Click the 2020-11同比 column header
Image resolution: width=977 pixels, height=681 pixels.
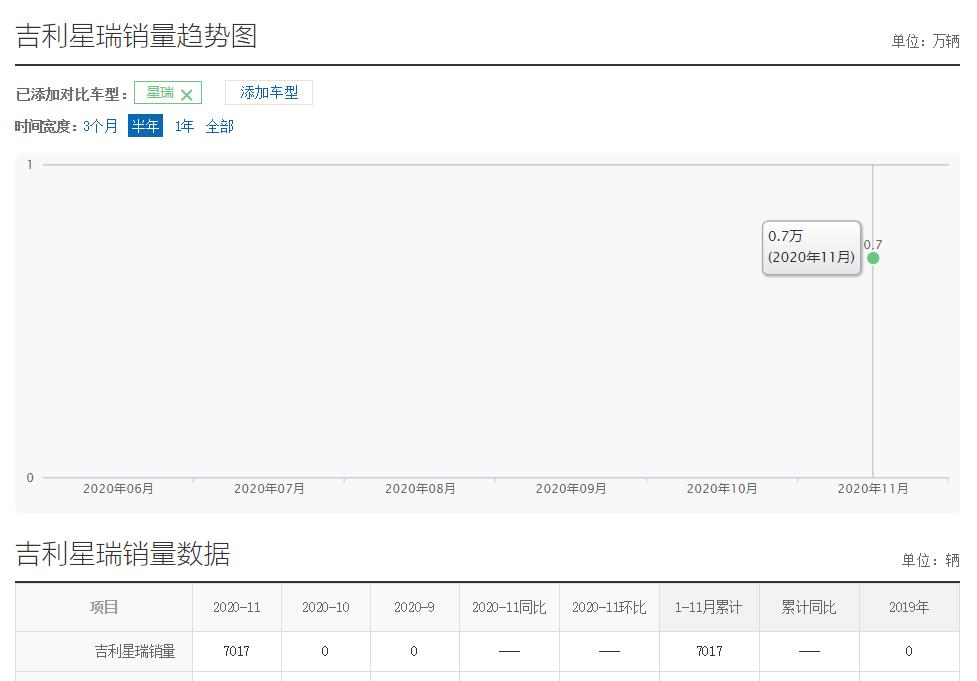(509, 607)
